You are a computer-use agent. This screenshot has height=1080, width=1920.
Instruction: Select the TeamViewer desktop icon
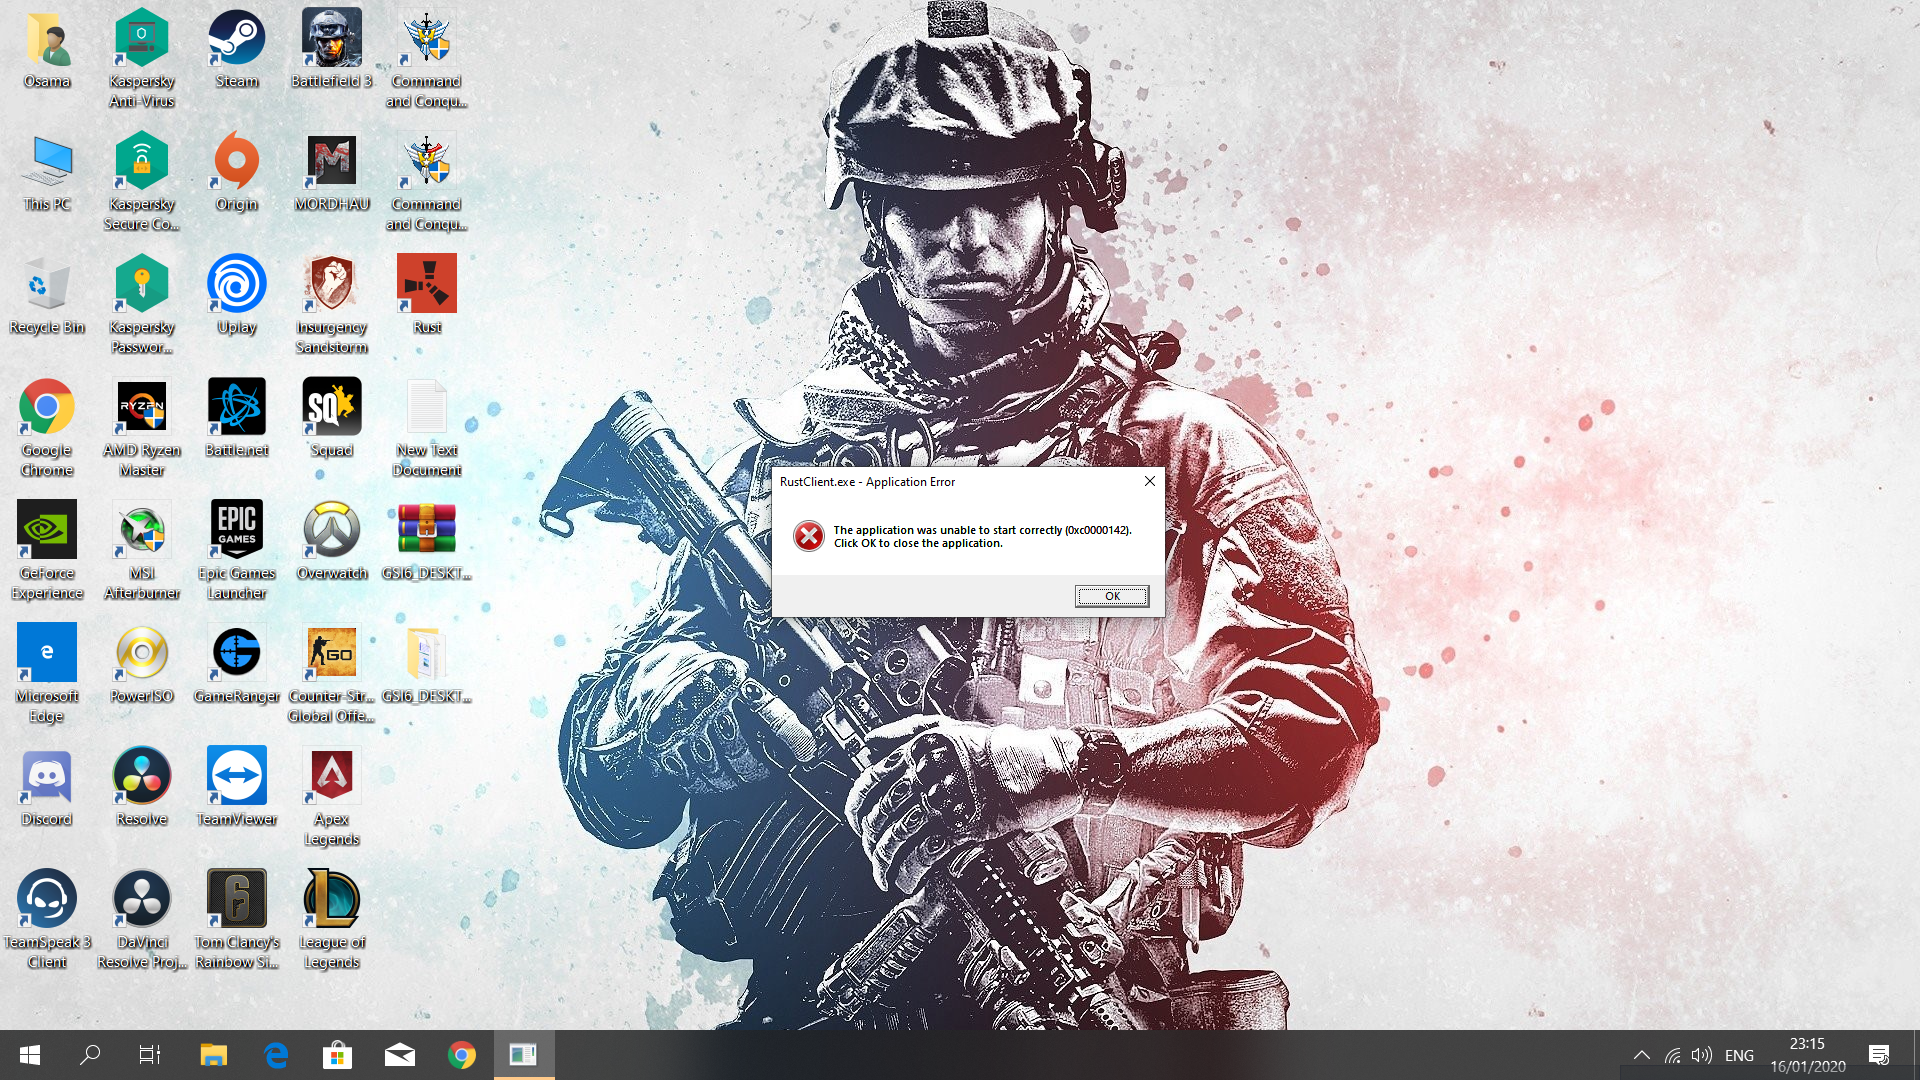(237, 776)
